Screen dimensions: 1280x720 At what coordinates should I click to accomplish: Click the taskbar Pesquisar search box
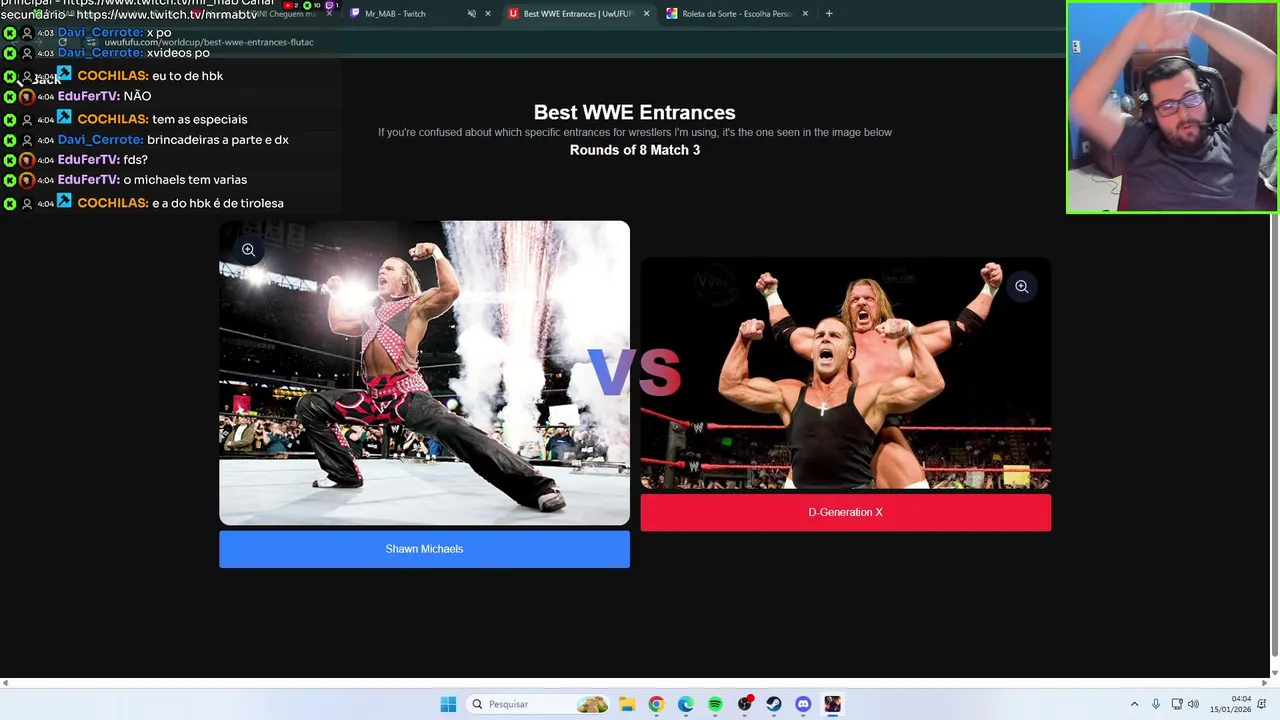(539, 704)
